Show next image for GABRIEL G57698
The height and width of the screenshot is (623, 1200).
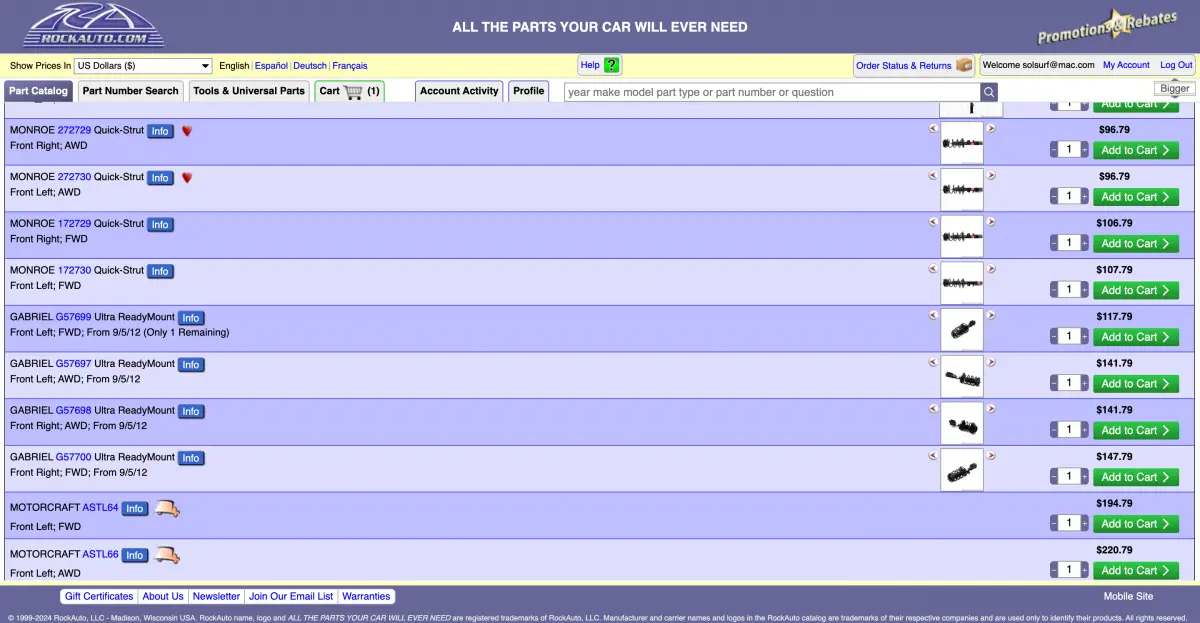[x=991, y=408]
